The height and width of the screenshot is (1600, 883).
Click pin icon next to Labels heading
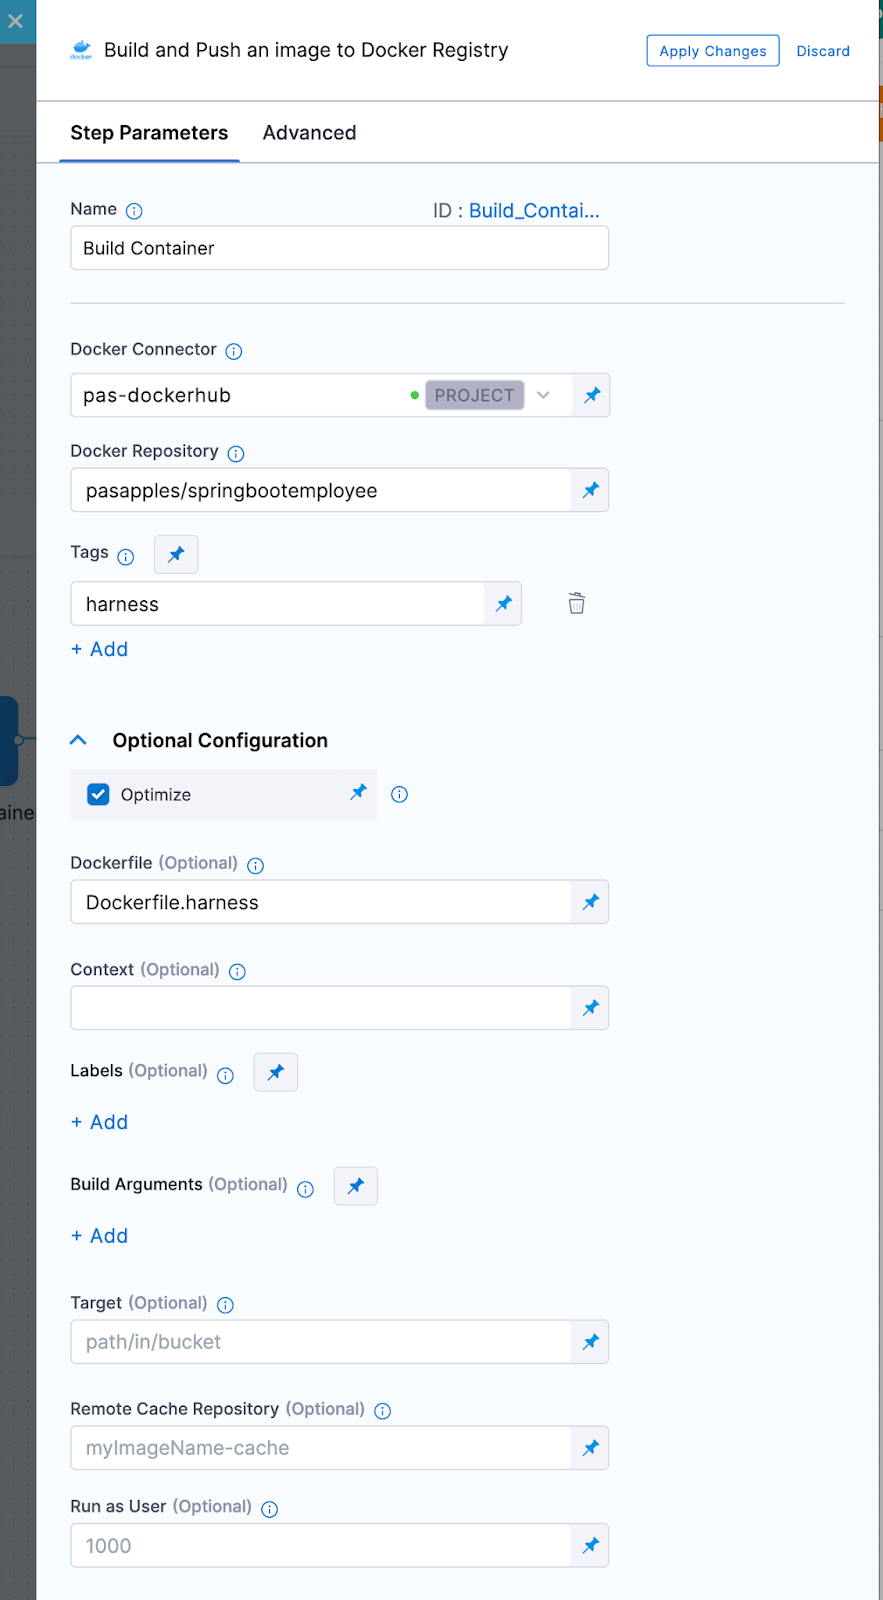click(x=276, y=1072)
